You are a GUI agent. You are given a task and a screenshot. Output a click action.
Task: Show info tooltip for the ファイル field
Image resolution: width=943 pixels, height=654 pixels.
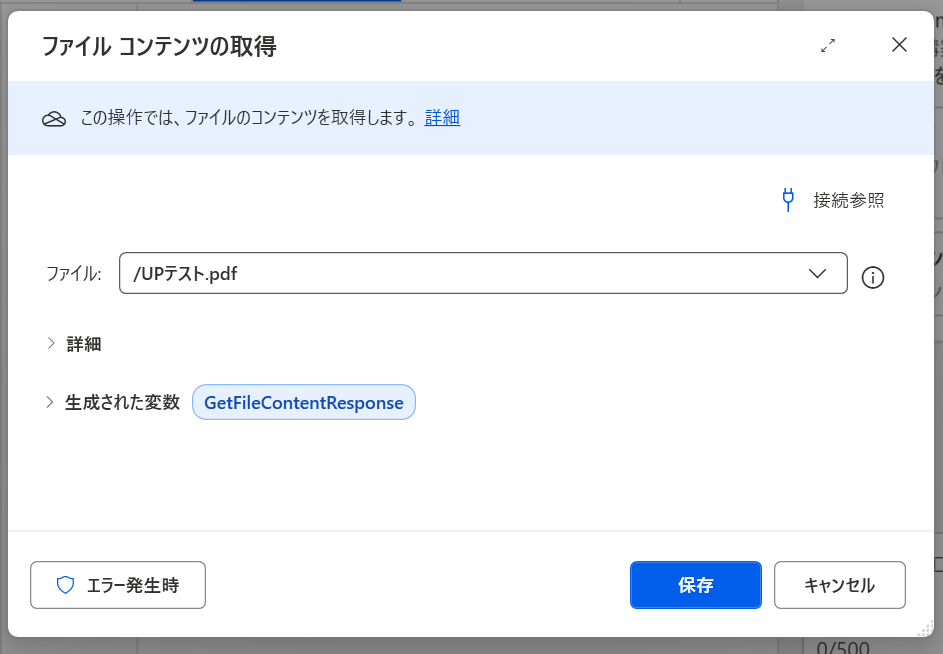click(x=873, y=277)
